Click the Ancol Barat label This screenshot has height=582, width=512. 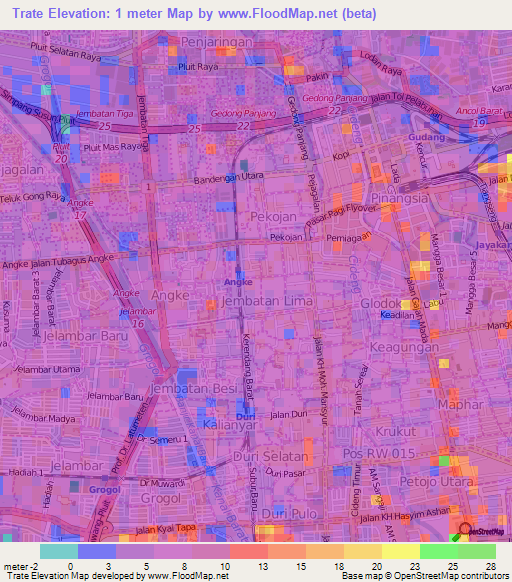pyautogui.click(x=479, y=111)
